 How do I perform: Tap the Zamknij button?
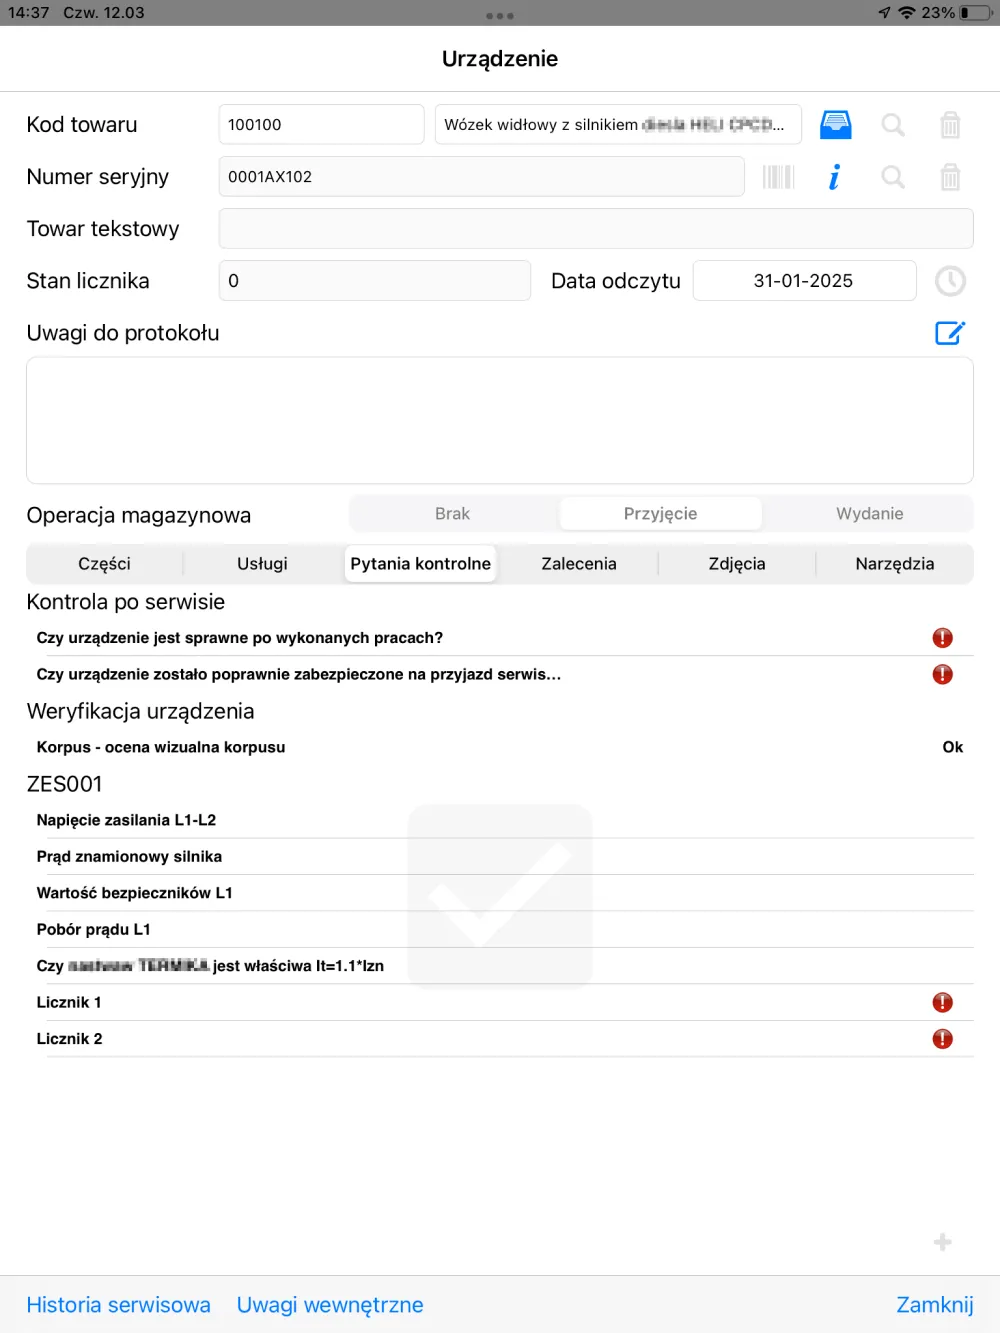point(934,1305)
